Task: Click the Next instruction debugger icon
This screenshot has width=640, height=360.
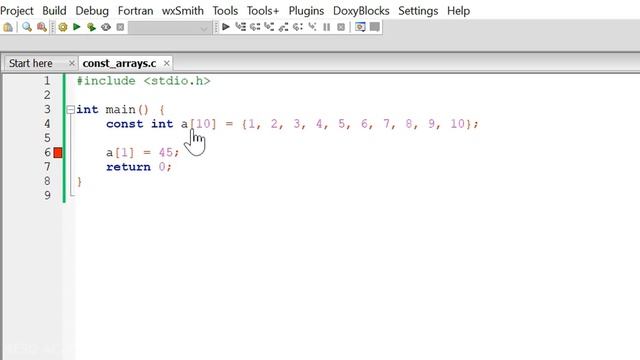Action: pyautogui.click(x=298, y=27)
